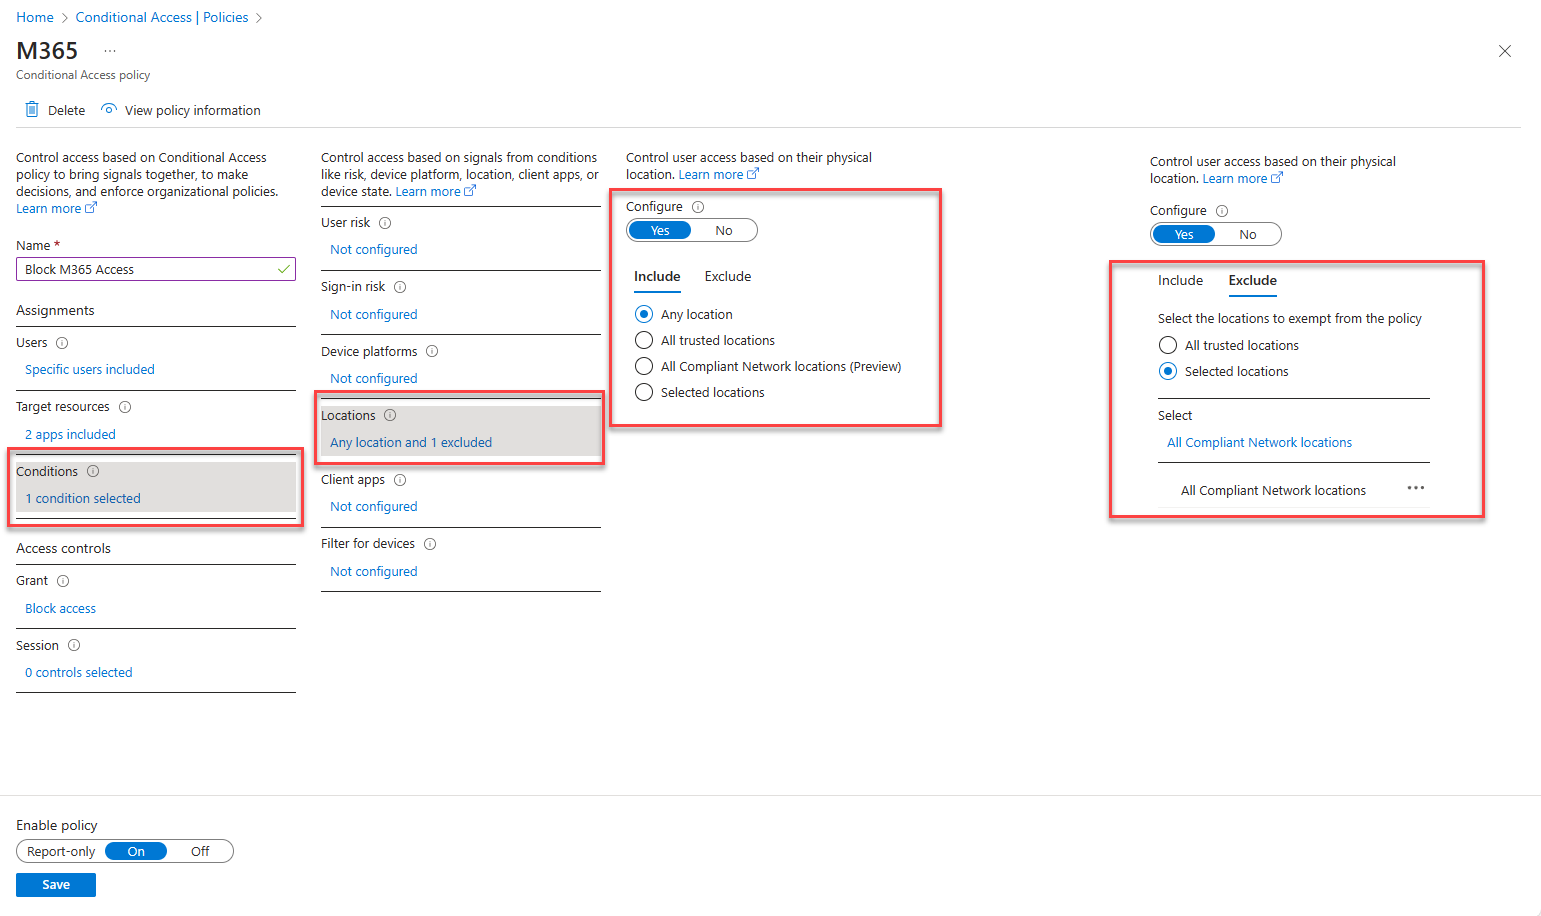
Task: Open 1 condition selected link
Action: [x=83, y=499]
